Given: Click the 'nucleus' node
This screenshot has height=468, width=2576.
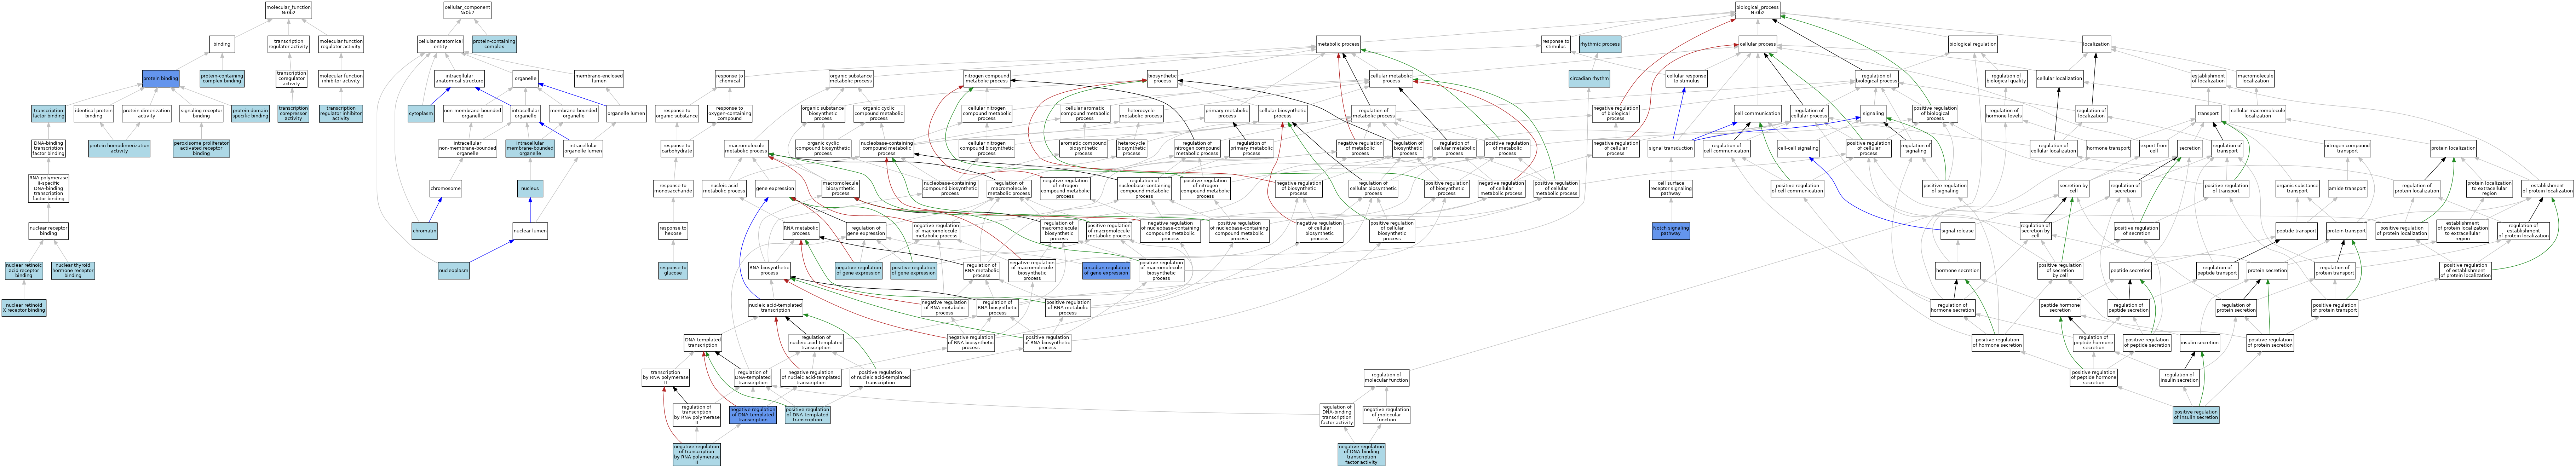Looking at the screenshot, I should click(530, 187).
